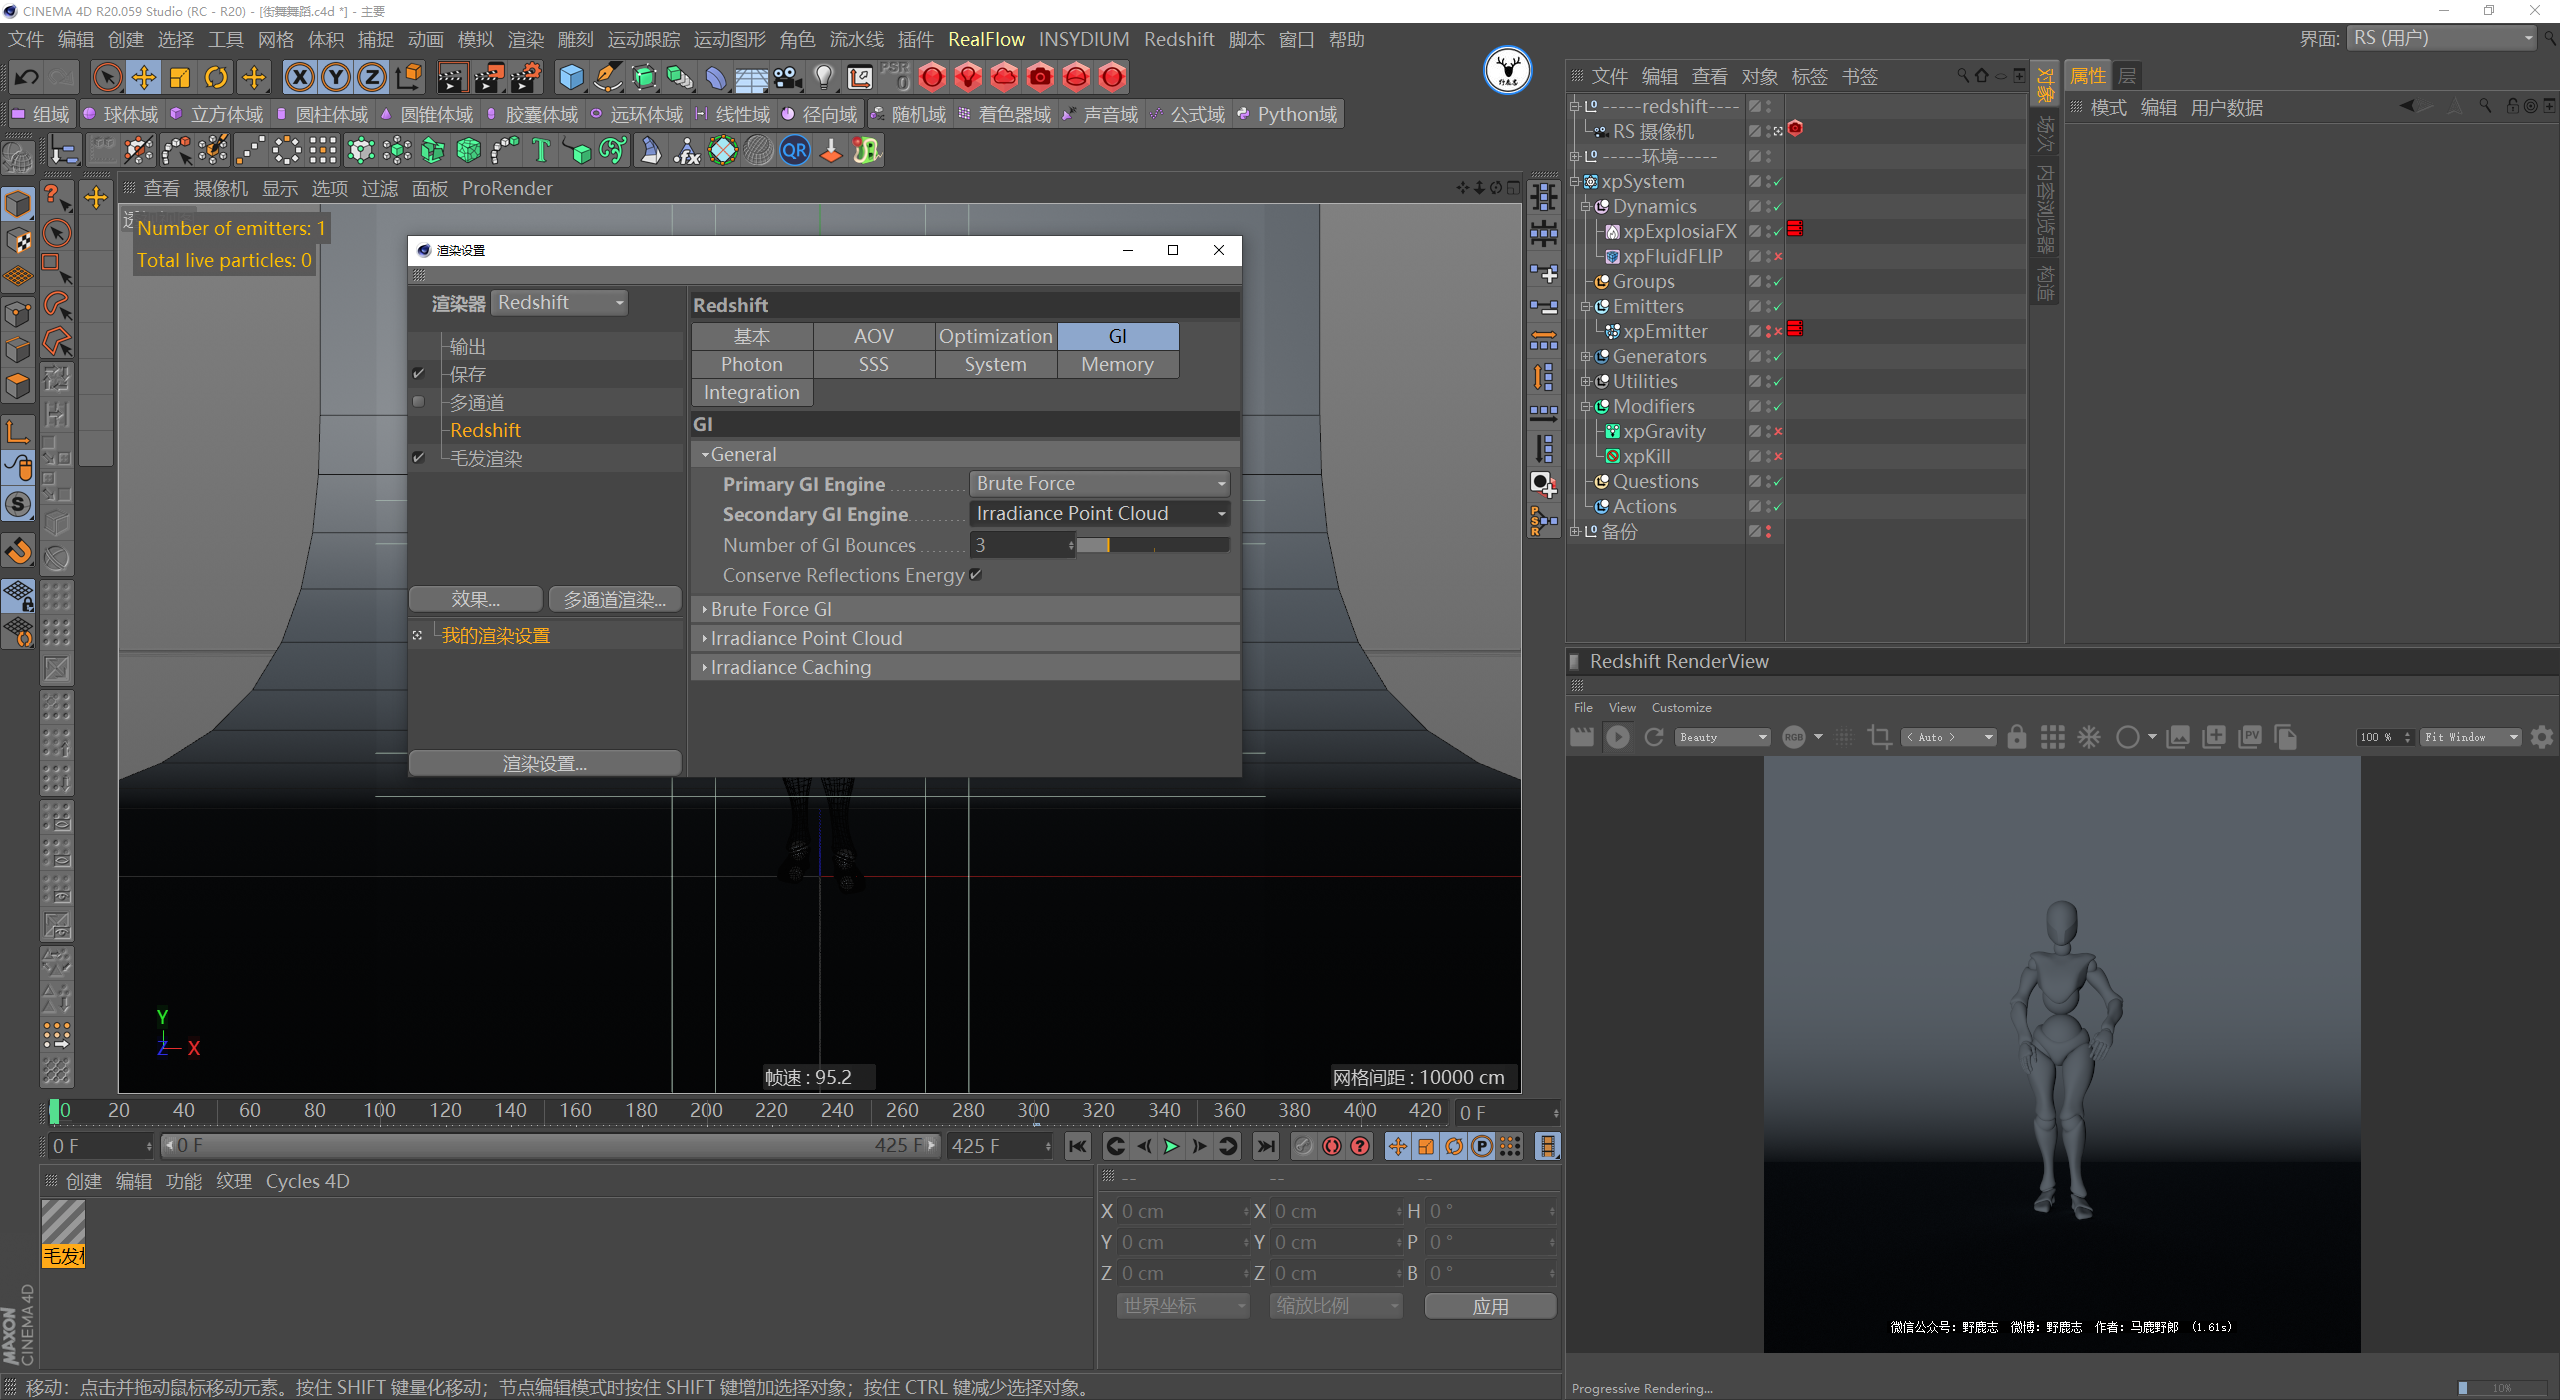
Task: Uncheck the 保存 option checkbox
Action: (419, 374)
